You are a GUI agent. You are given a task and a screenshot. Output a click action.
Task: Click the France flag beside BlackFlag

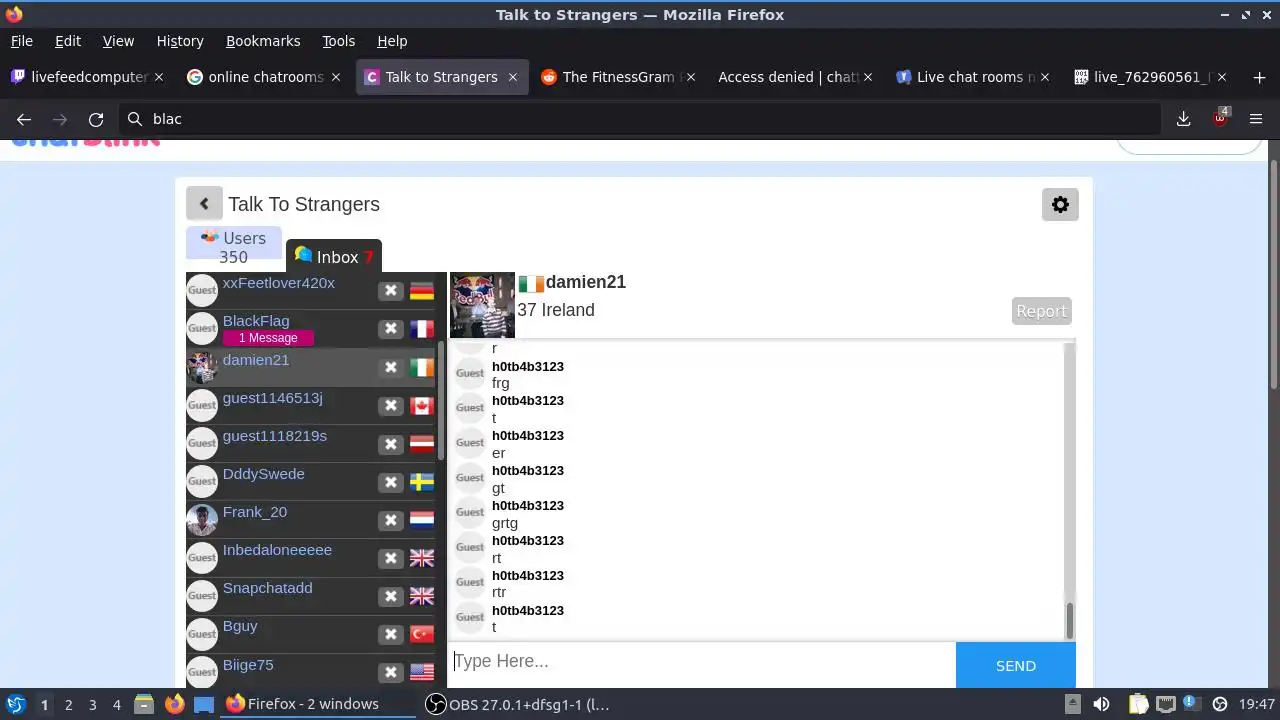pyautogui.click(x=422, y=329)
